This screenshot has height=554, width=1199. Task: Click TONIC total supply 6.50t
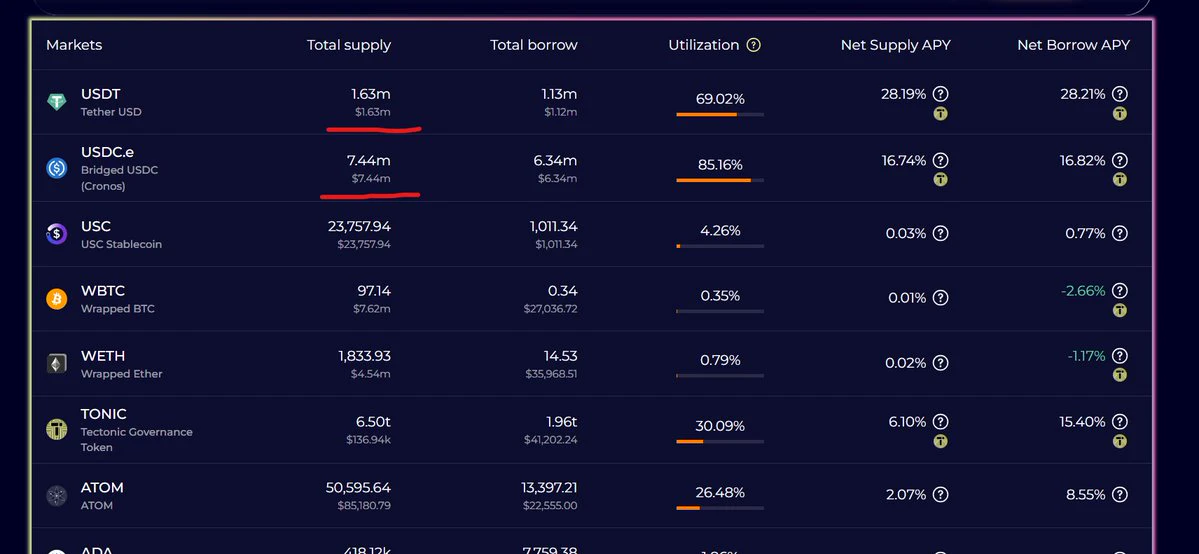tap(374, 422)
